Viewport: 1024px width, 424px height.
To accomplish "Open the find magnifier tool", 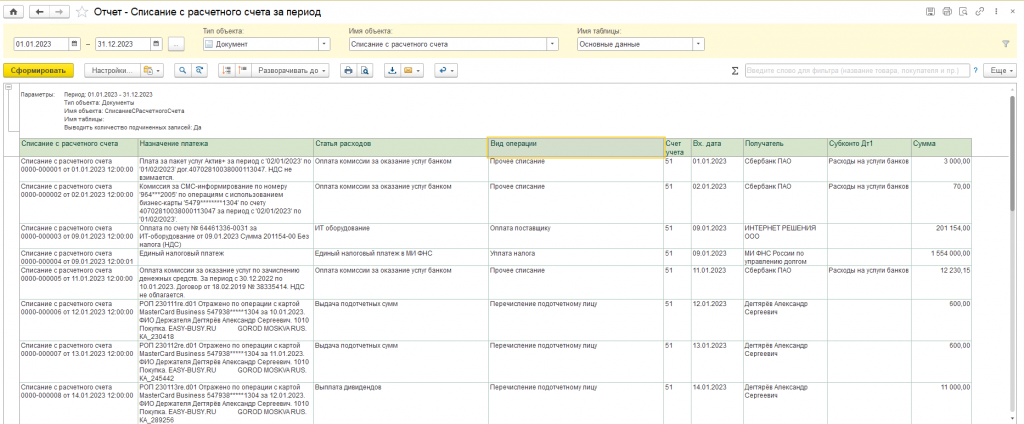I will click(x=182, y=71).
